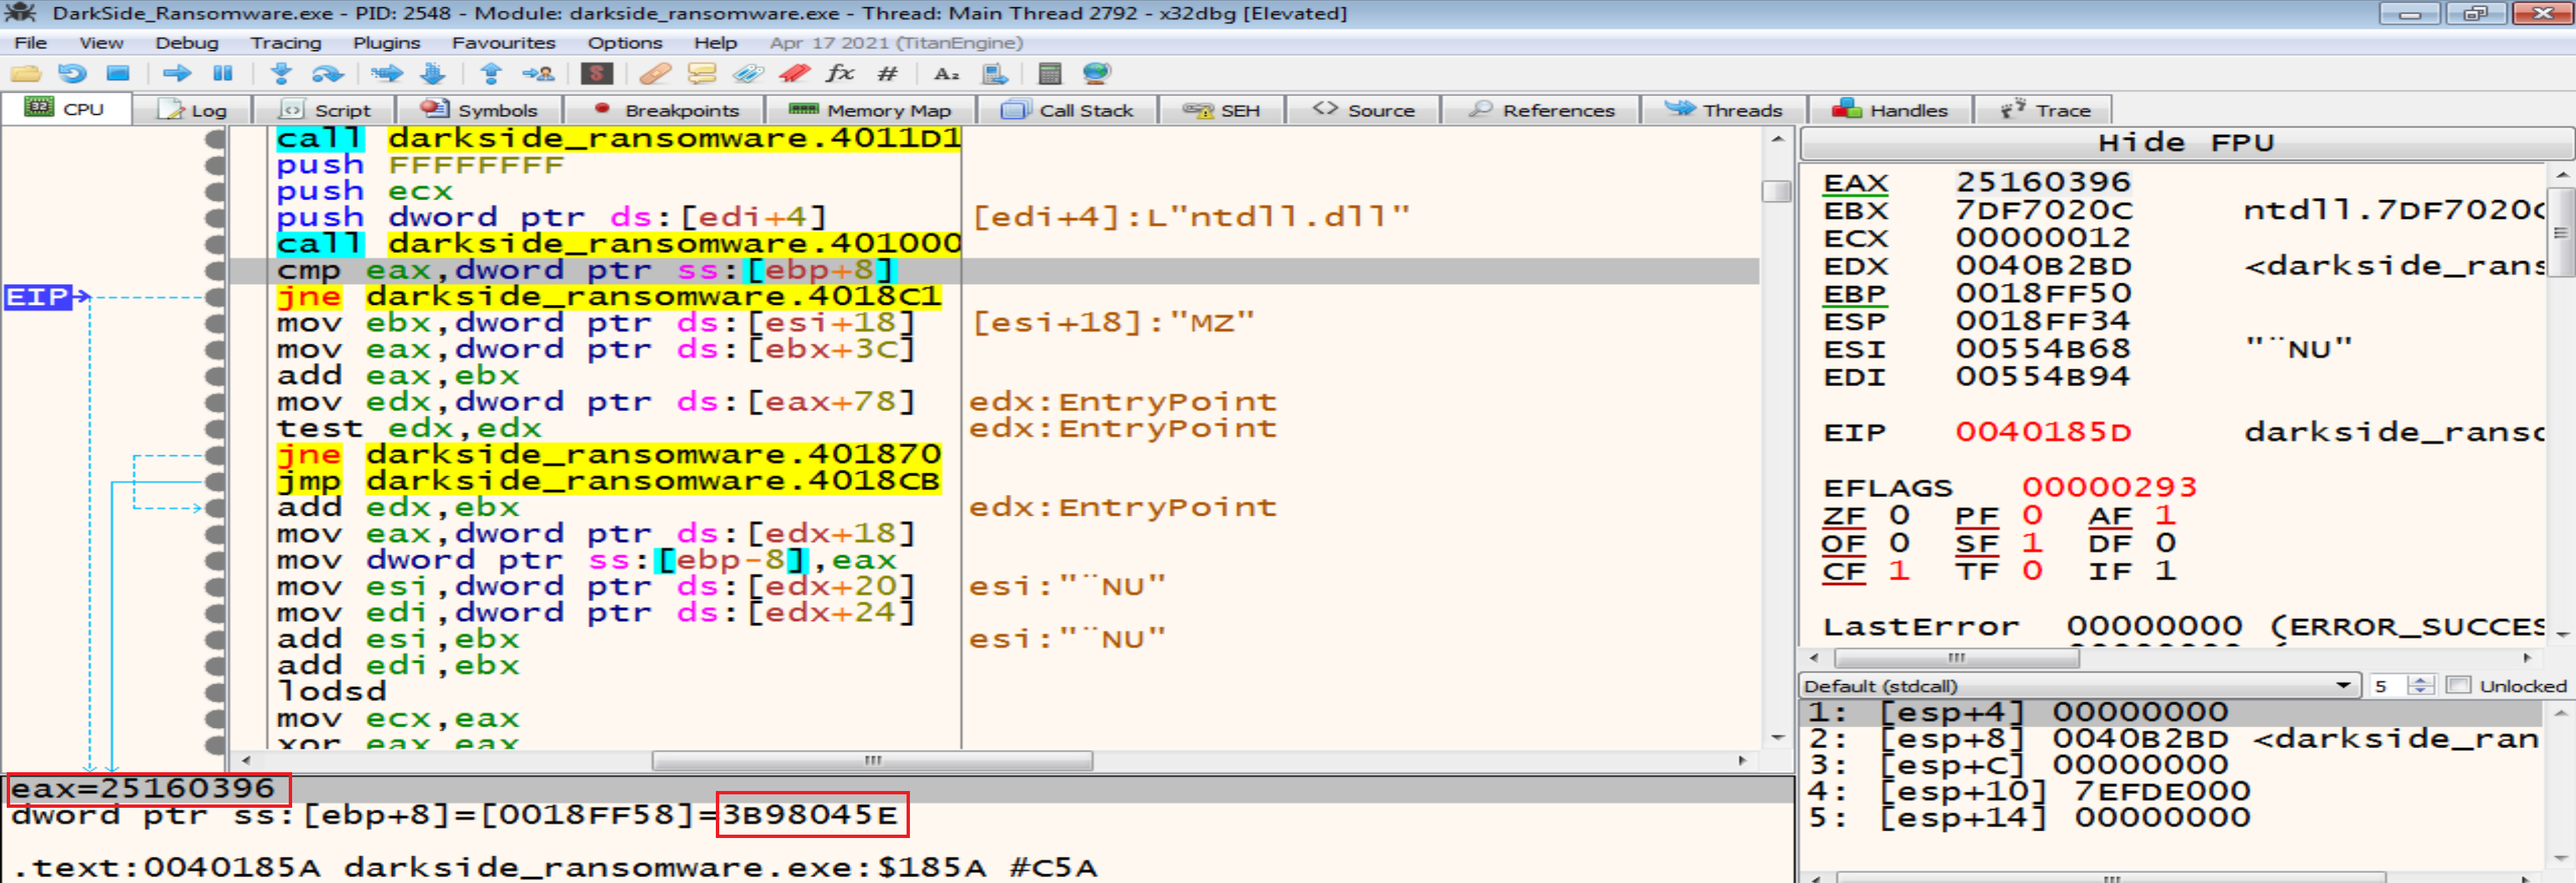Screen dimensions: 2576x883
Task: Toggle the ZF flag value
Action: (1899, 515)
